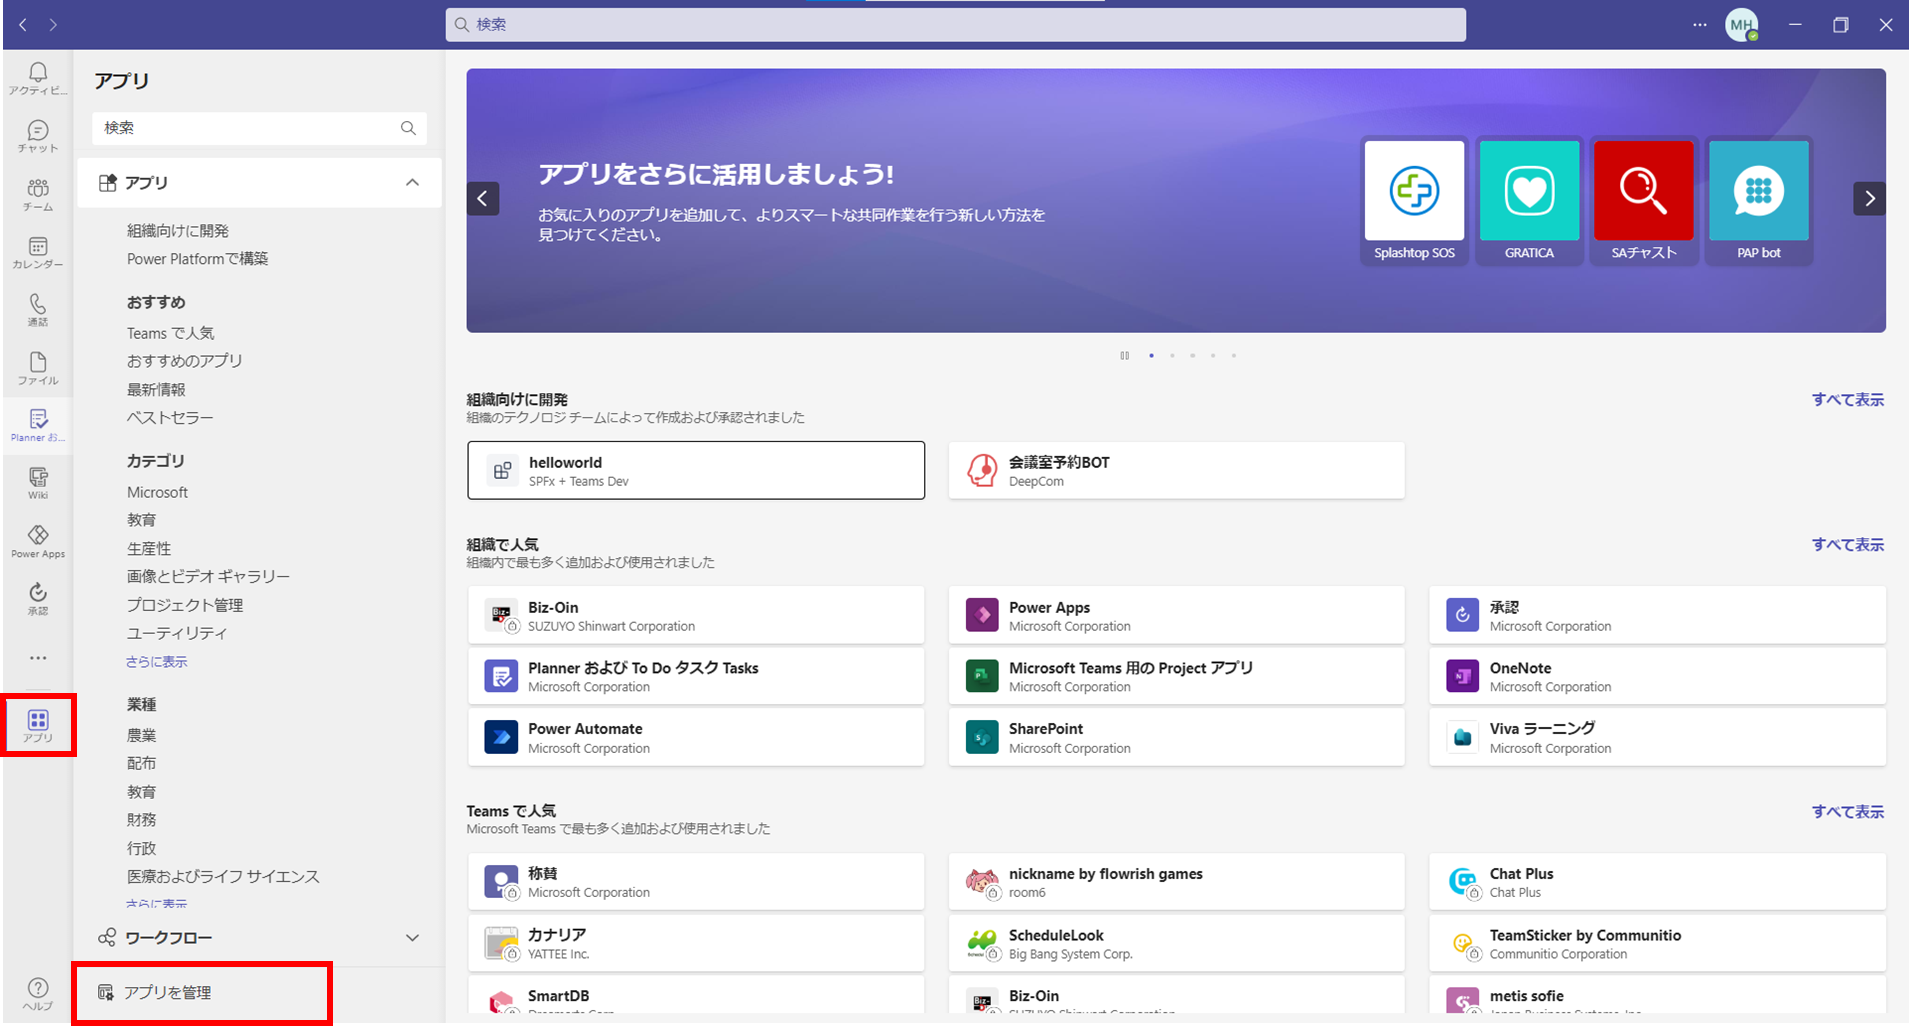Pause the banner carousel

coord(1125,356)
